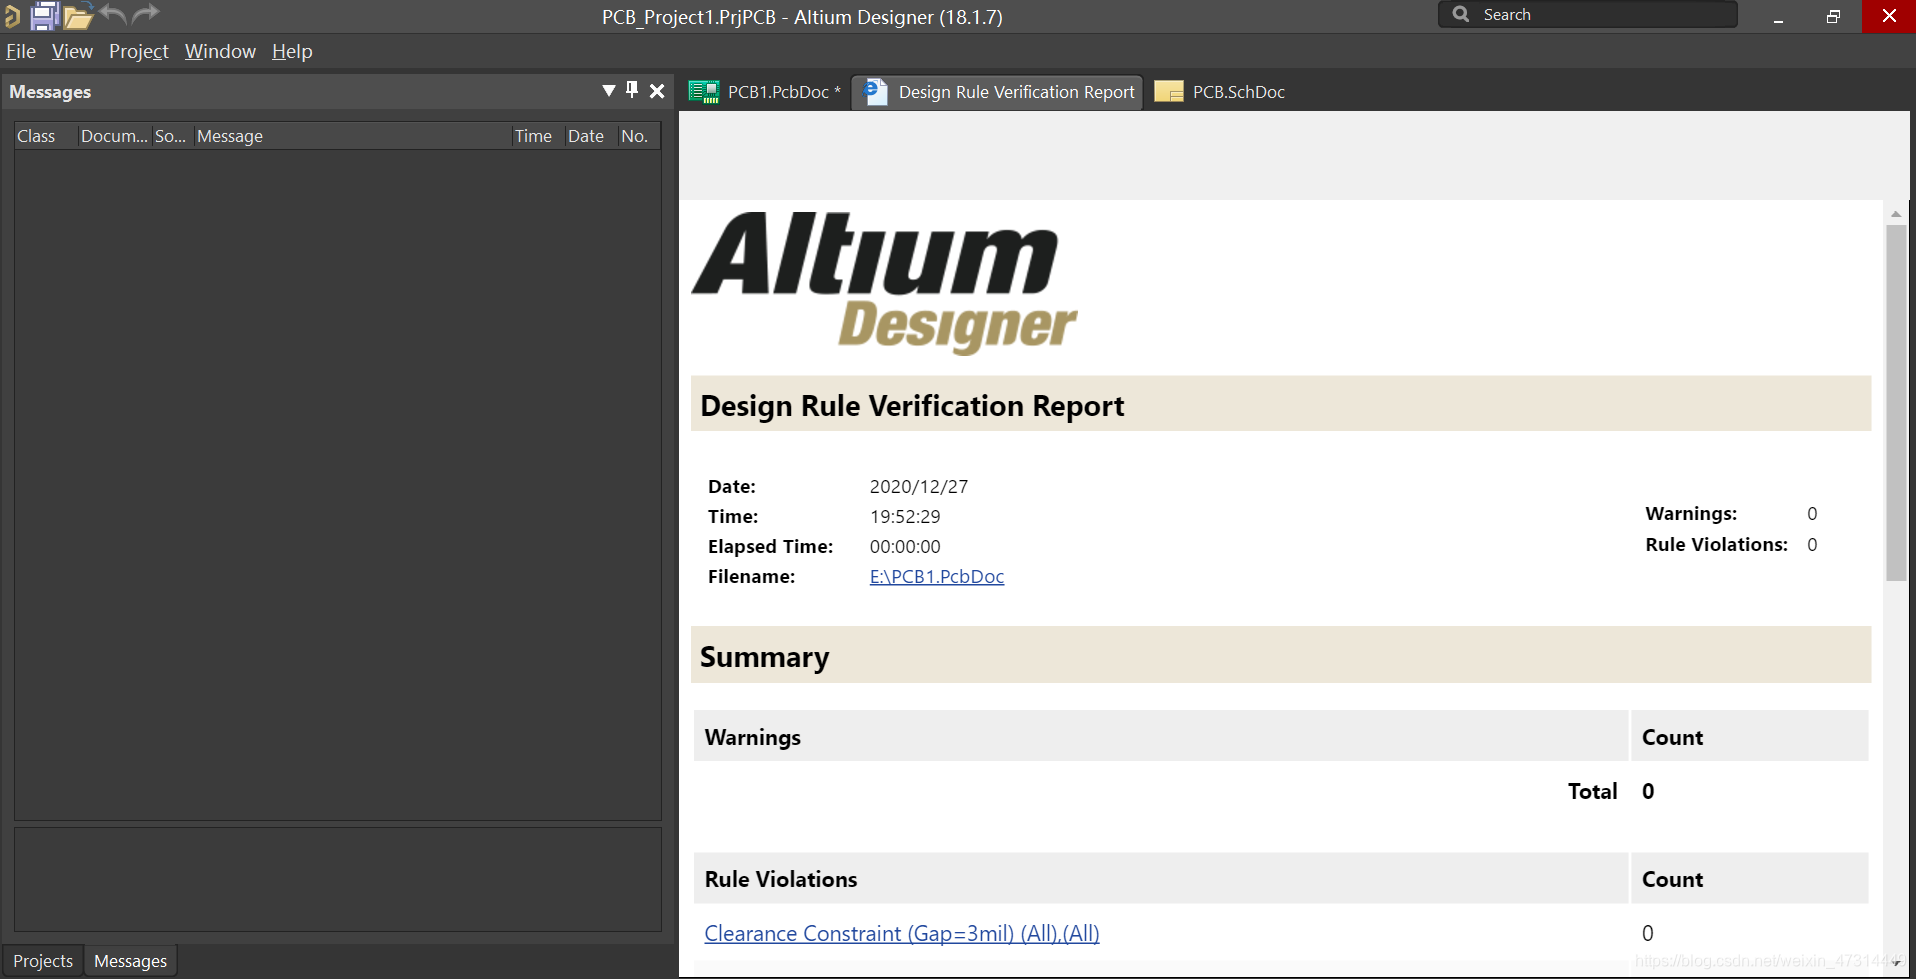
Task: Click the Design Rule Verification Report tab icon
Action: tap(875, 92)
